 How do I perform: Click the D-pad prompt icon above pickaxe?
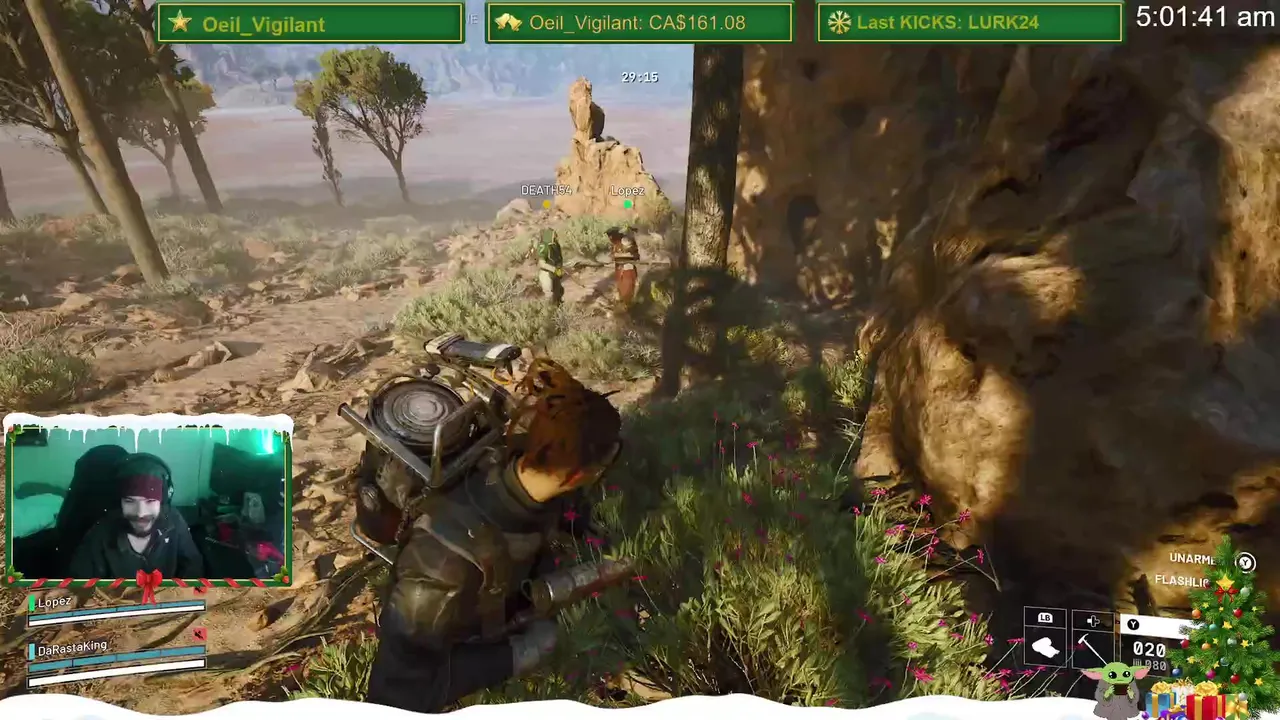click(1092, 621)
